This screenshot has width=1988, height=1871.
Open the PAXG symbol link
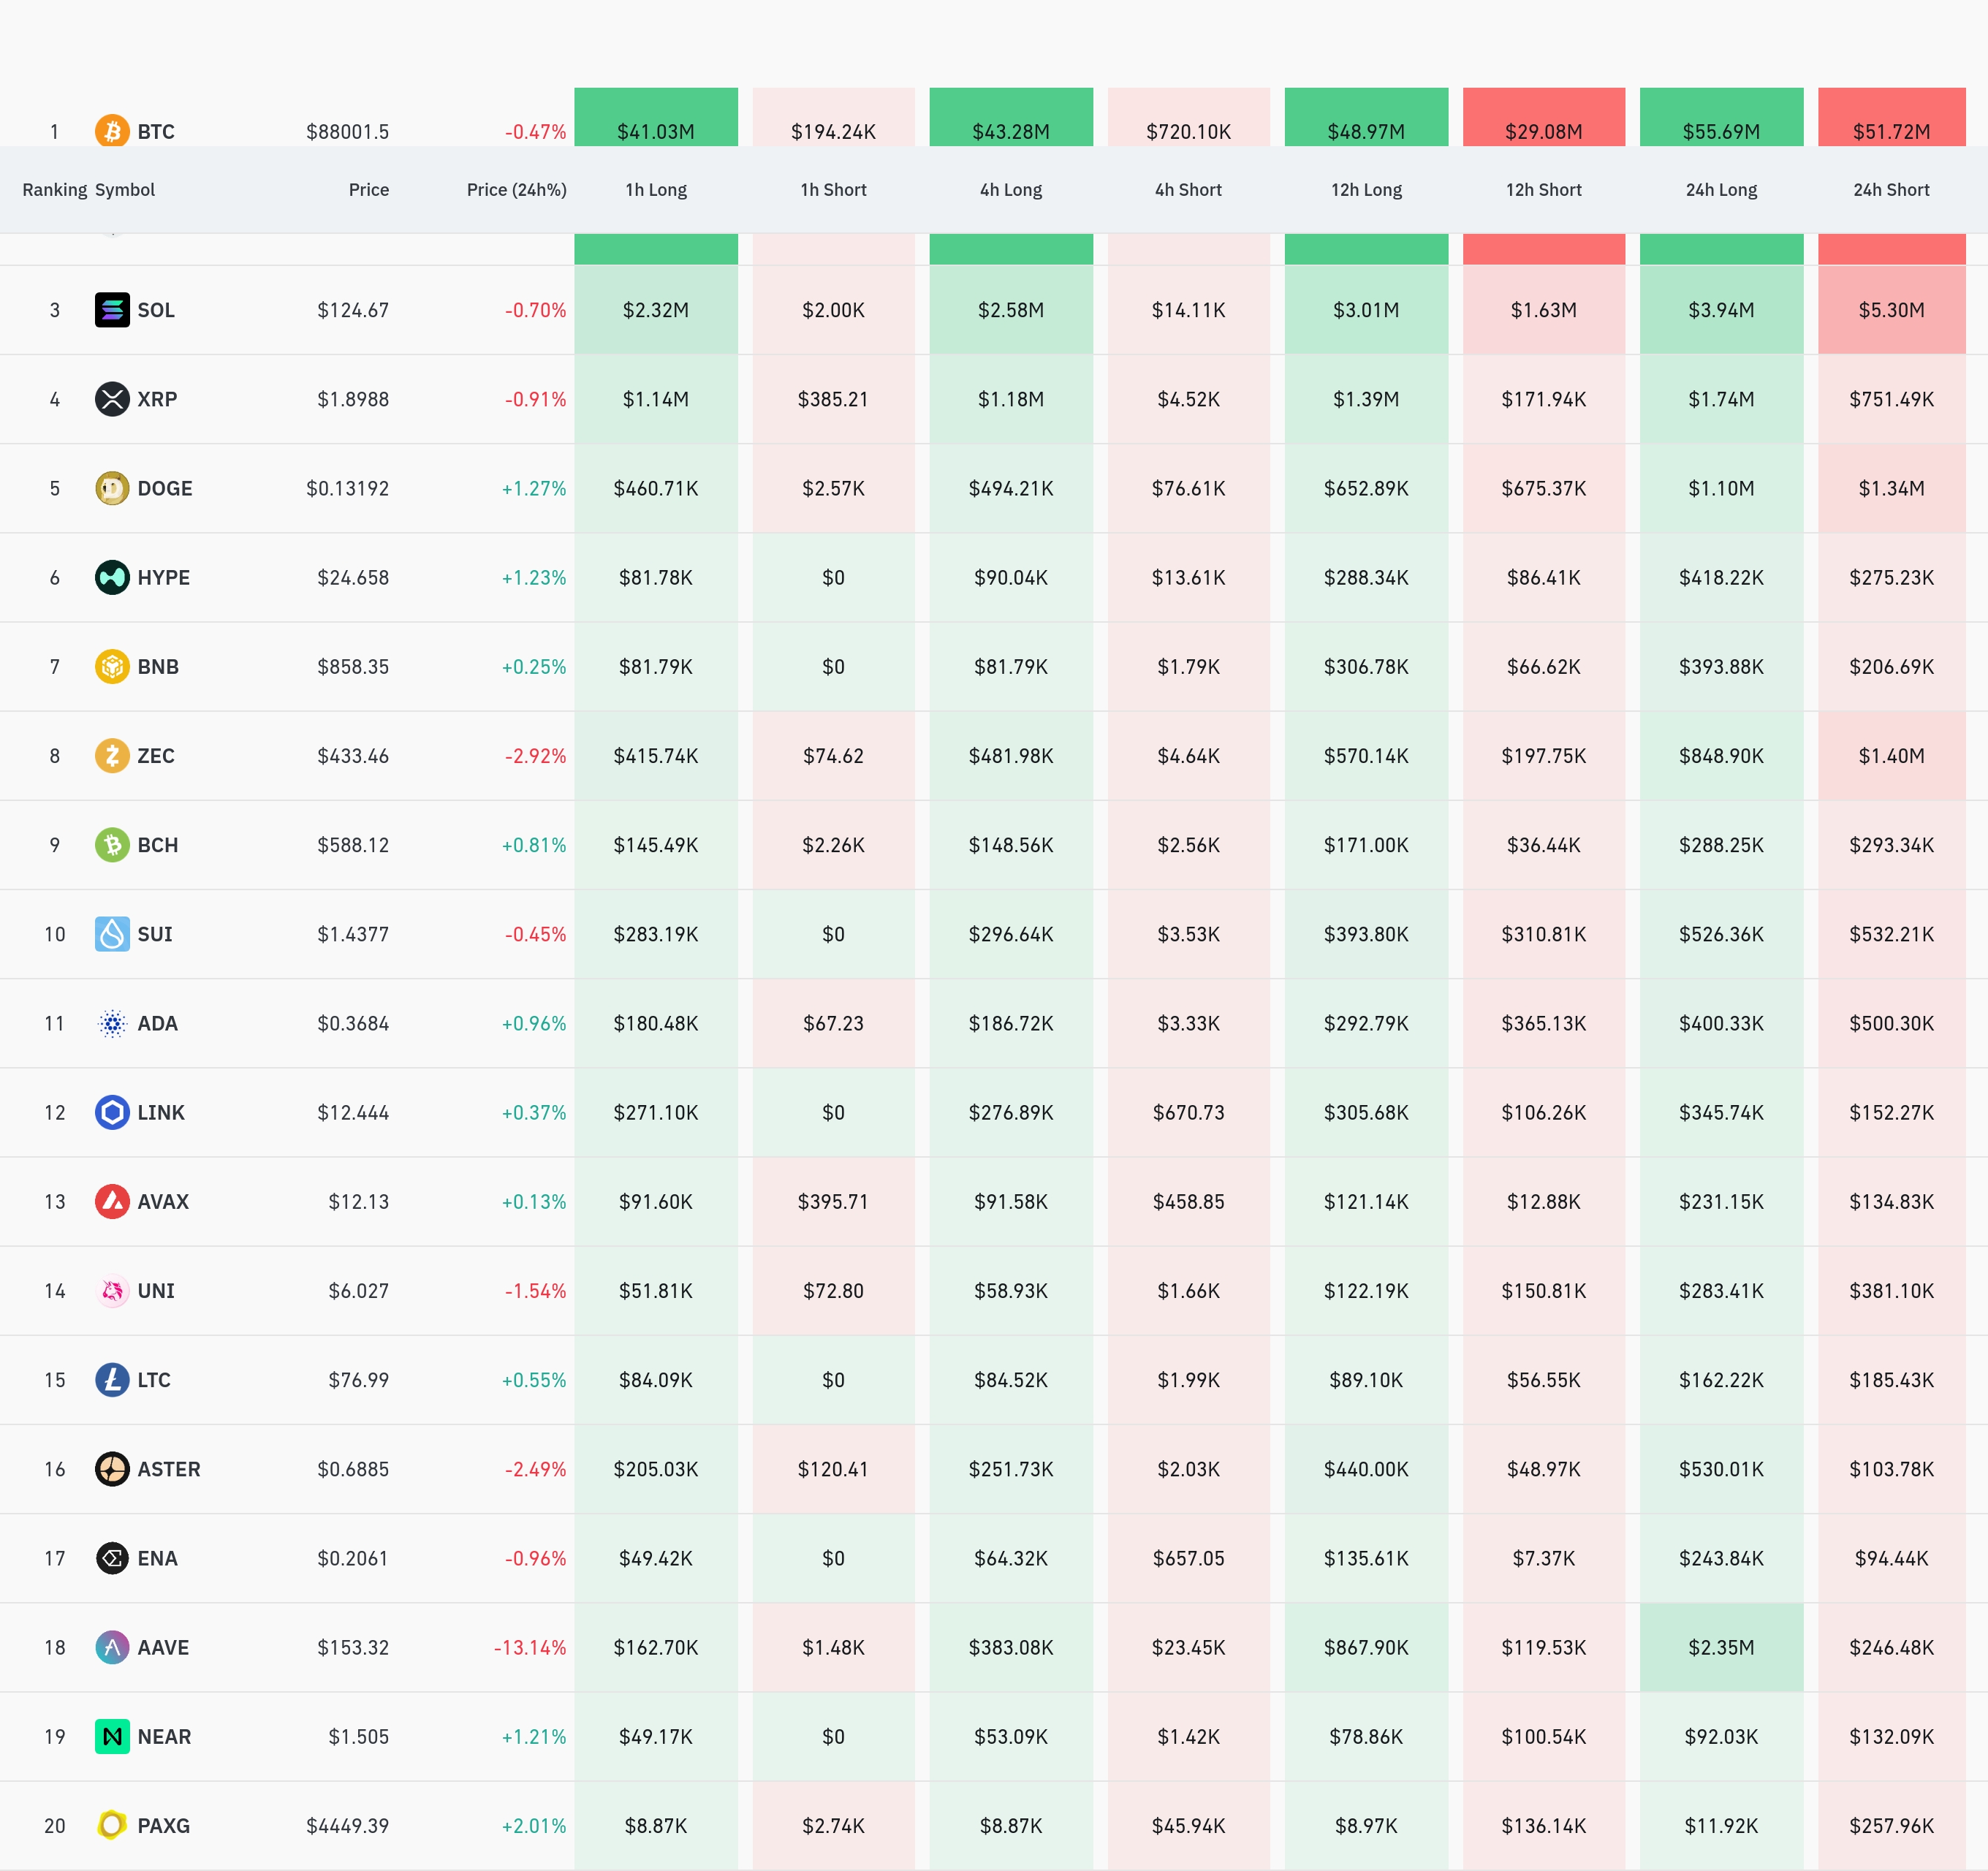(x=163, y=1825)
